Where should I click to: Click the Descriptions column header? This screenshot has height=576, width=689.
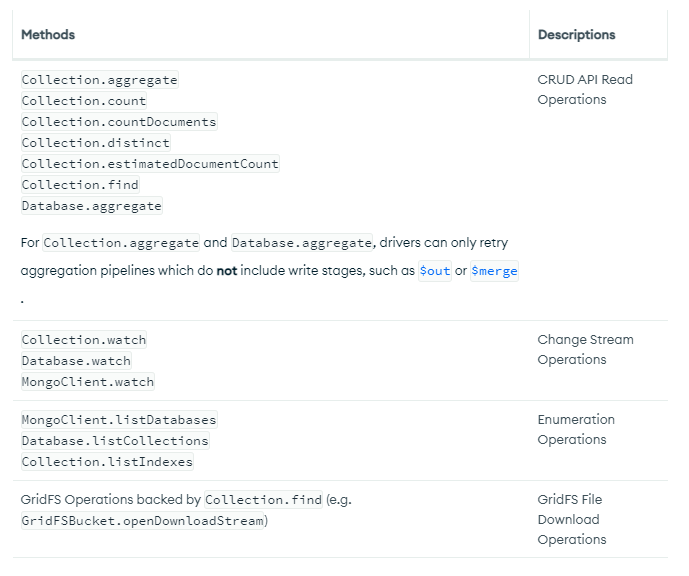[x=576, y=35]
